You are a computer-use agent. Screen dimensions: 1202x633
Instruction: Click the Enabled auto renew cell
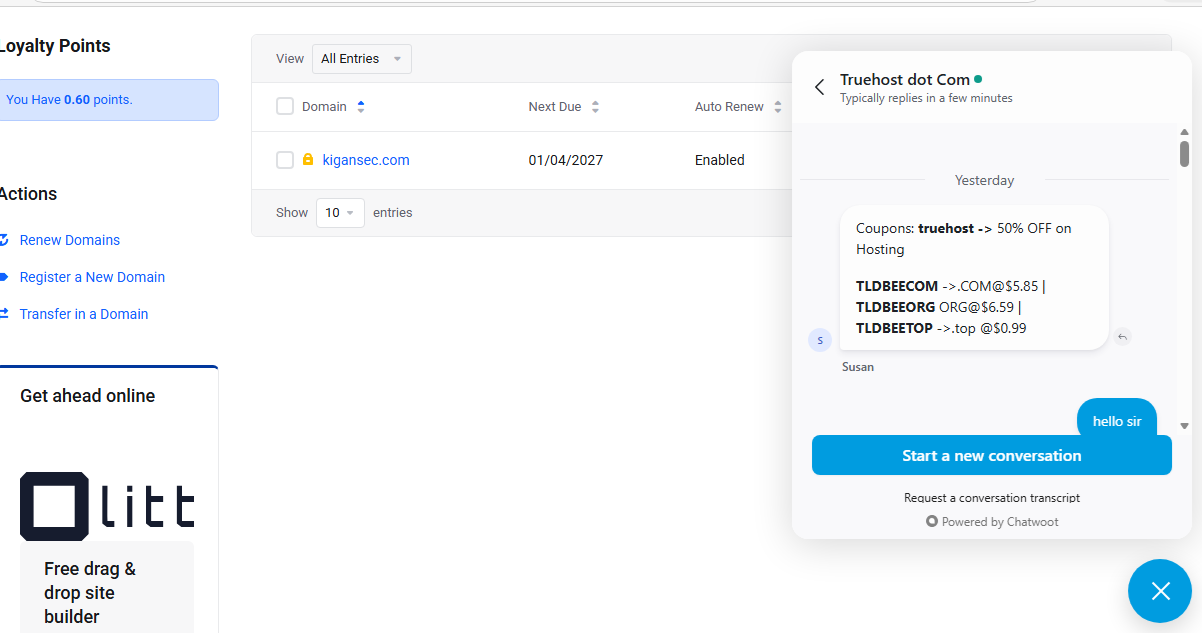[720, 160]
